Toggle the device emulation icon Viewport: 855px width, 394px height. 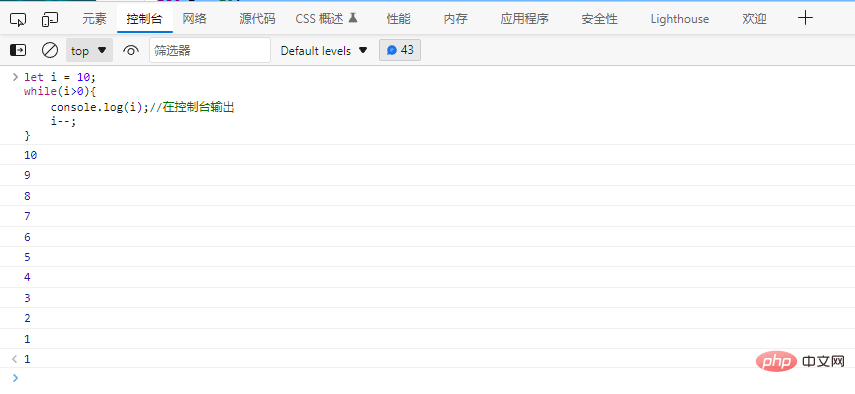click(50, 20)
